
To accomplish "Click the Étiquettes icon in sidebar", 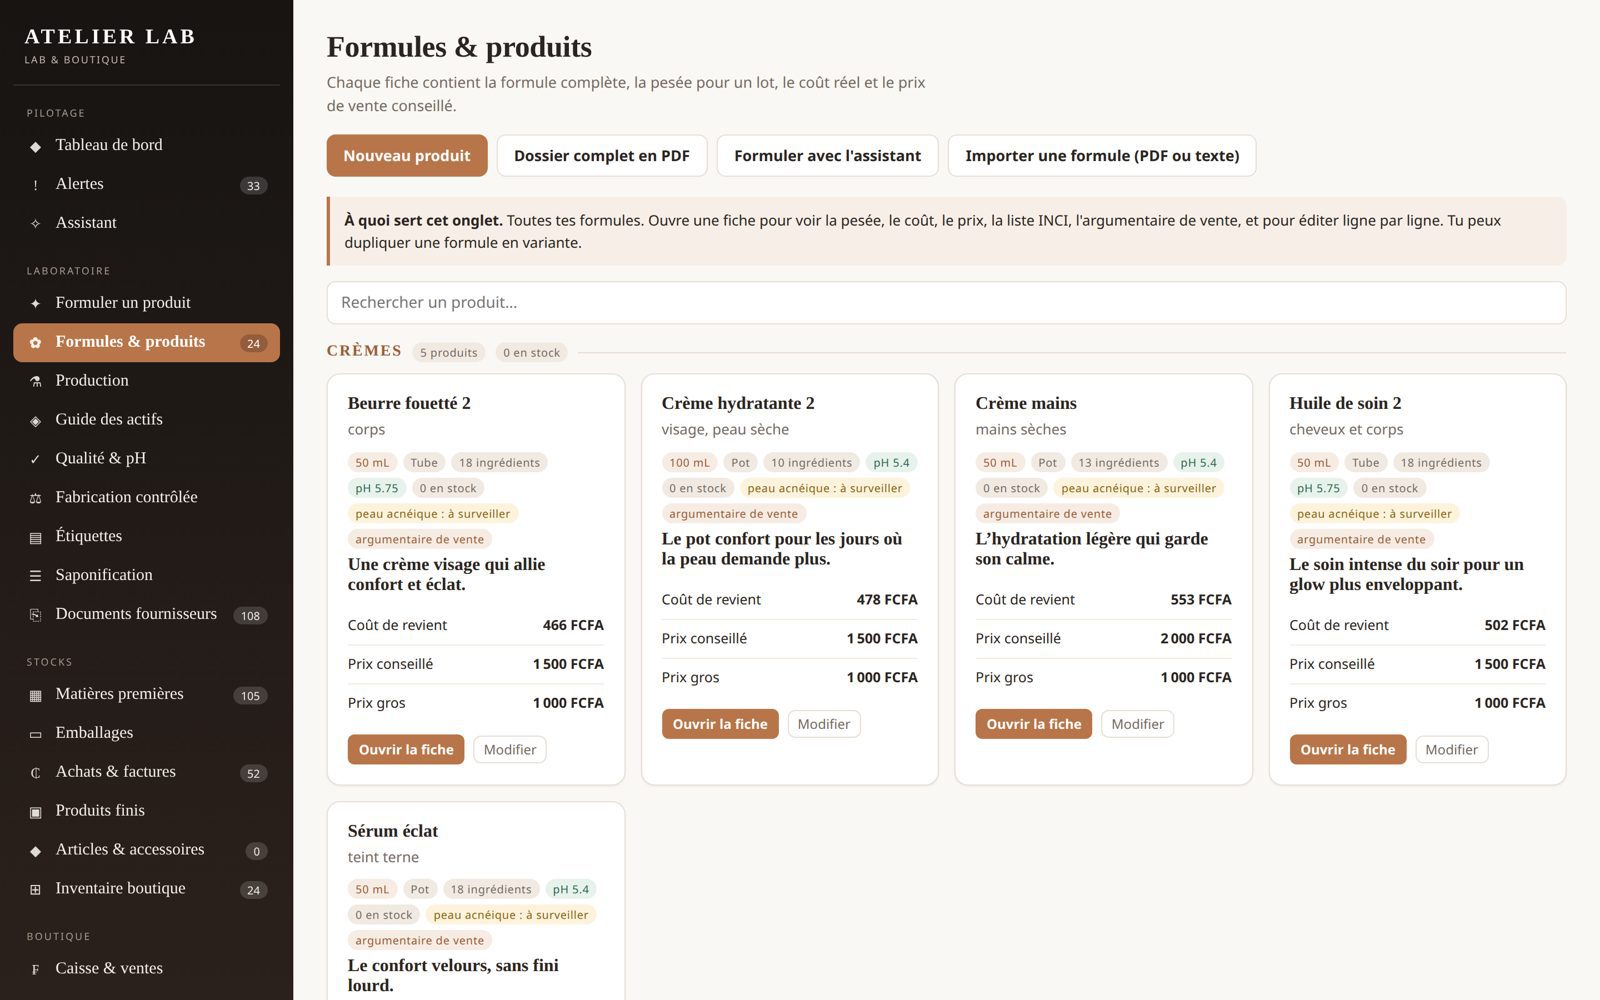I will (x=35, y=538).
